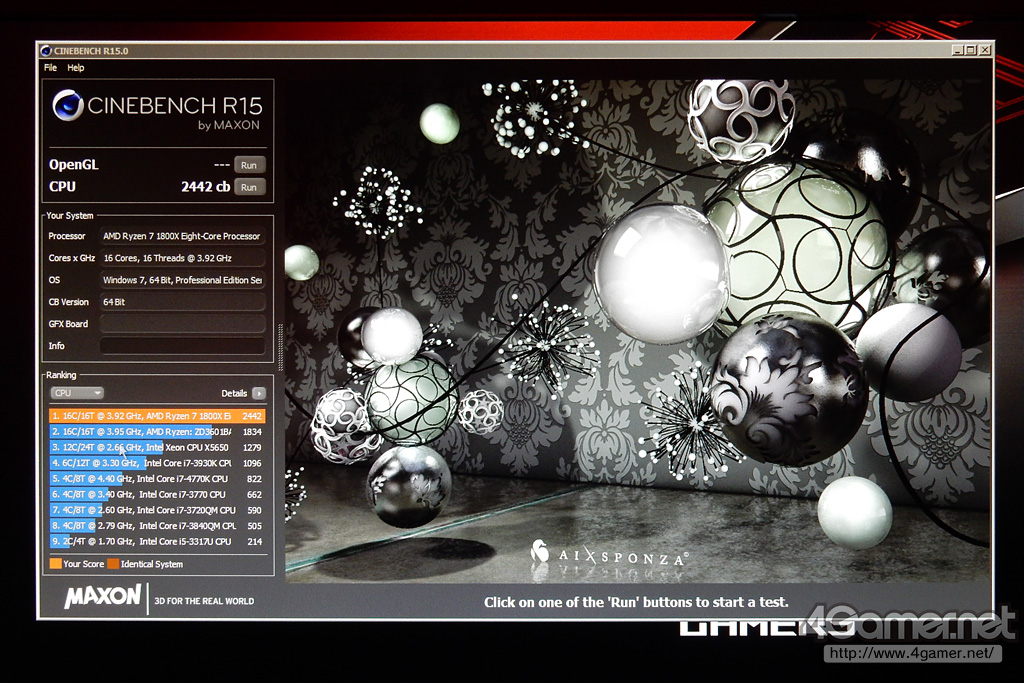Click the rendered scene preview image

coord(637,331)
